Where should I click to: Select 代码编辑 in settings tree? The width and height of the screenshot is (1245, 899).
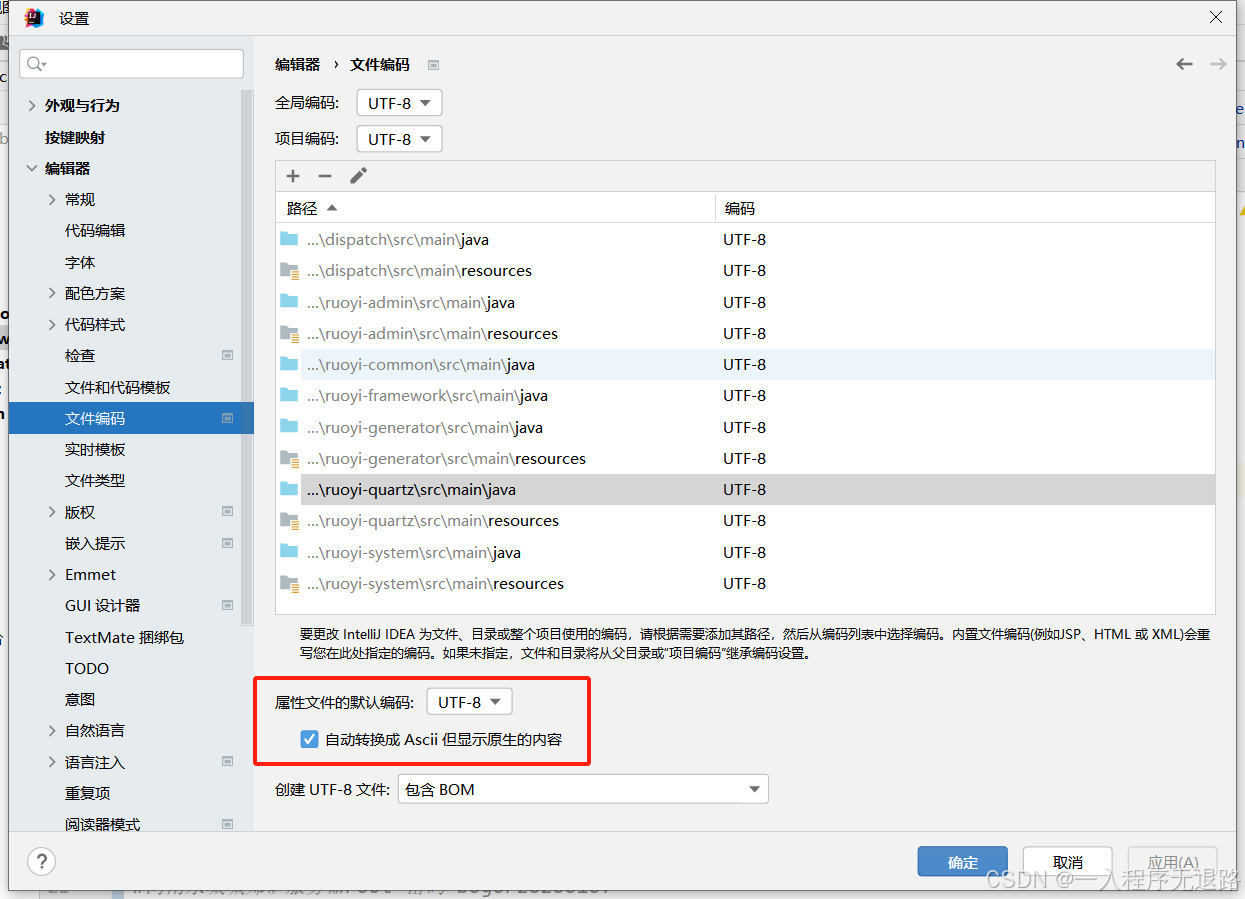95,230
